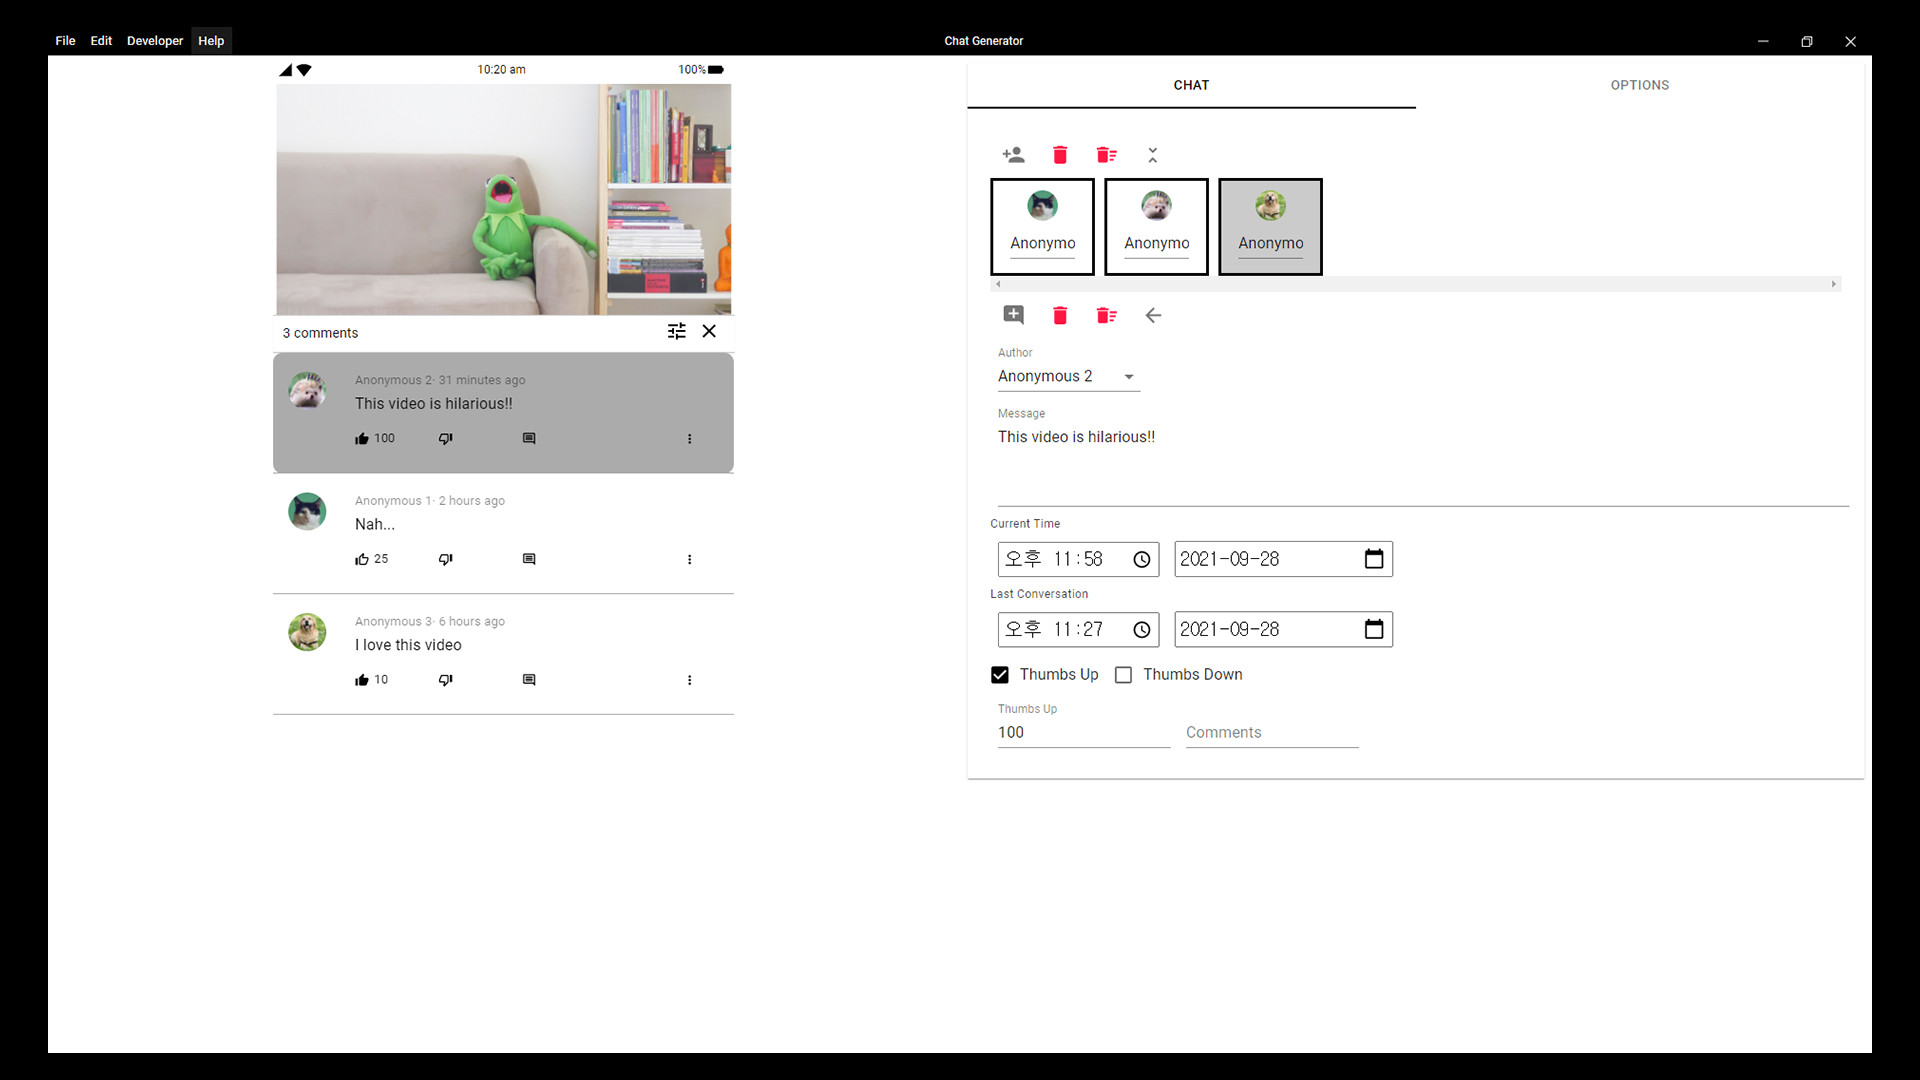This screenshot has height=1080, width=1920.
Task: Open the Current Time date calendar picker
Action: click(1375, 559)
